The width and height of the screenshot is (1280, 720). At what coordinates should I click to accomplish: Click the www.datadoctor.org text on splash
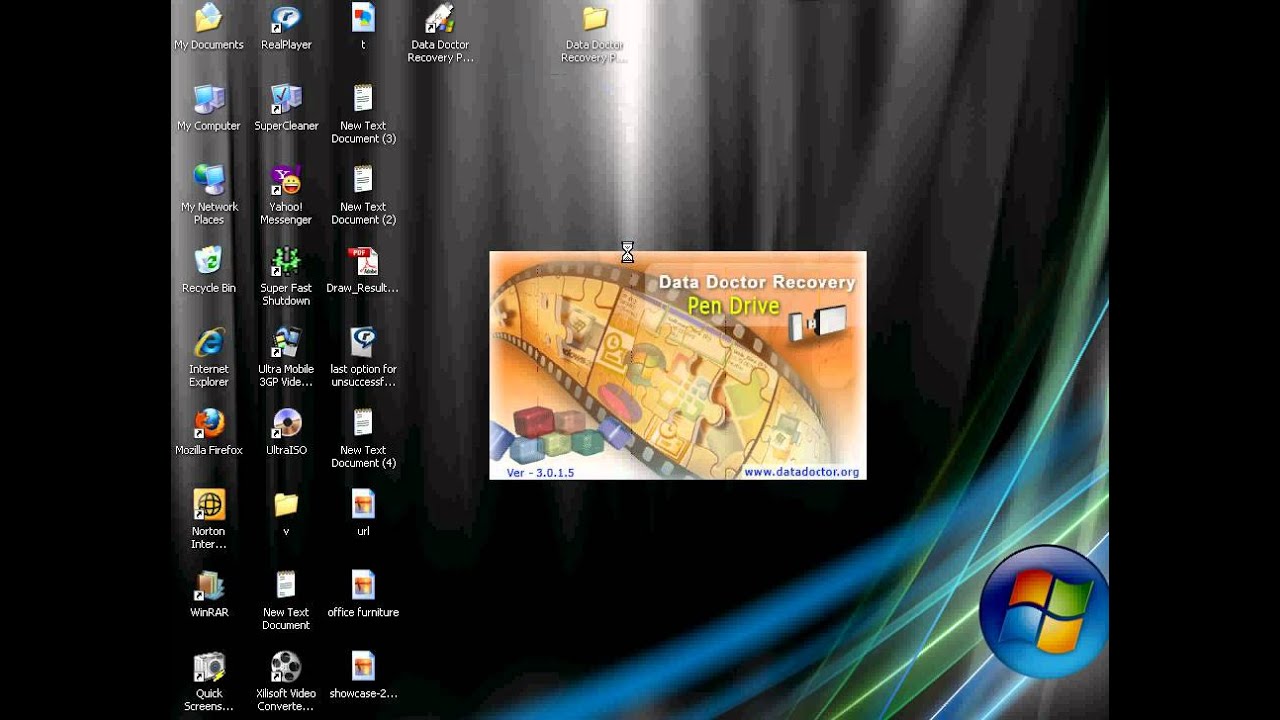[801, 472]
